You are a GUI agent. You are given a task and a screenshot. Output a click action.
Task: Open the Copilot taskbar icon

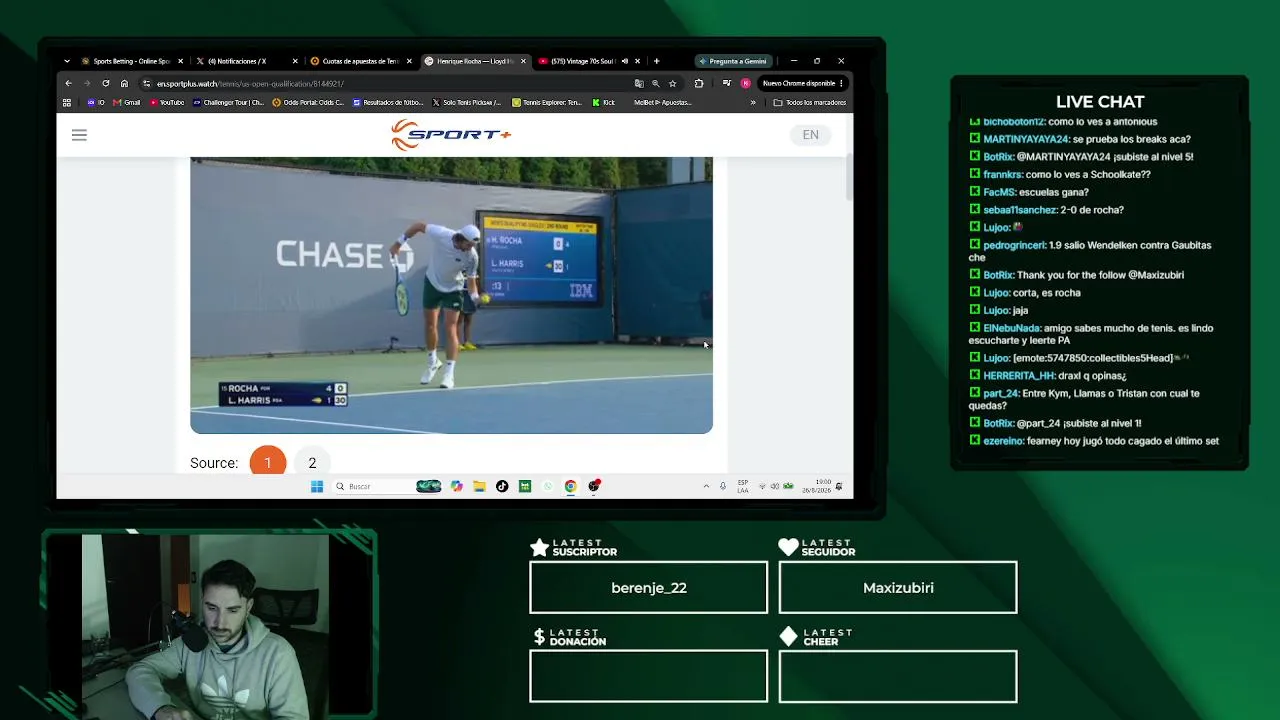pos(457,486)
